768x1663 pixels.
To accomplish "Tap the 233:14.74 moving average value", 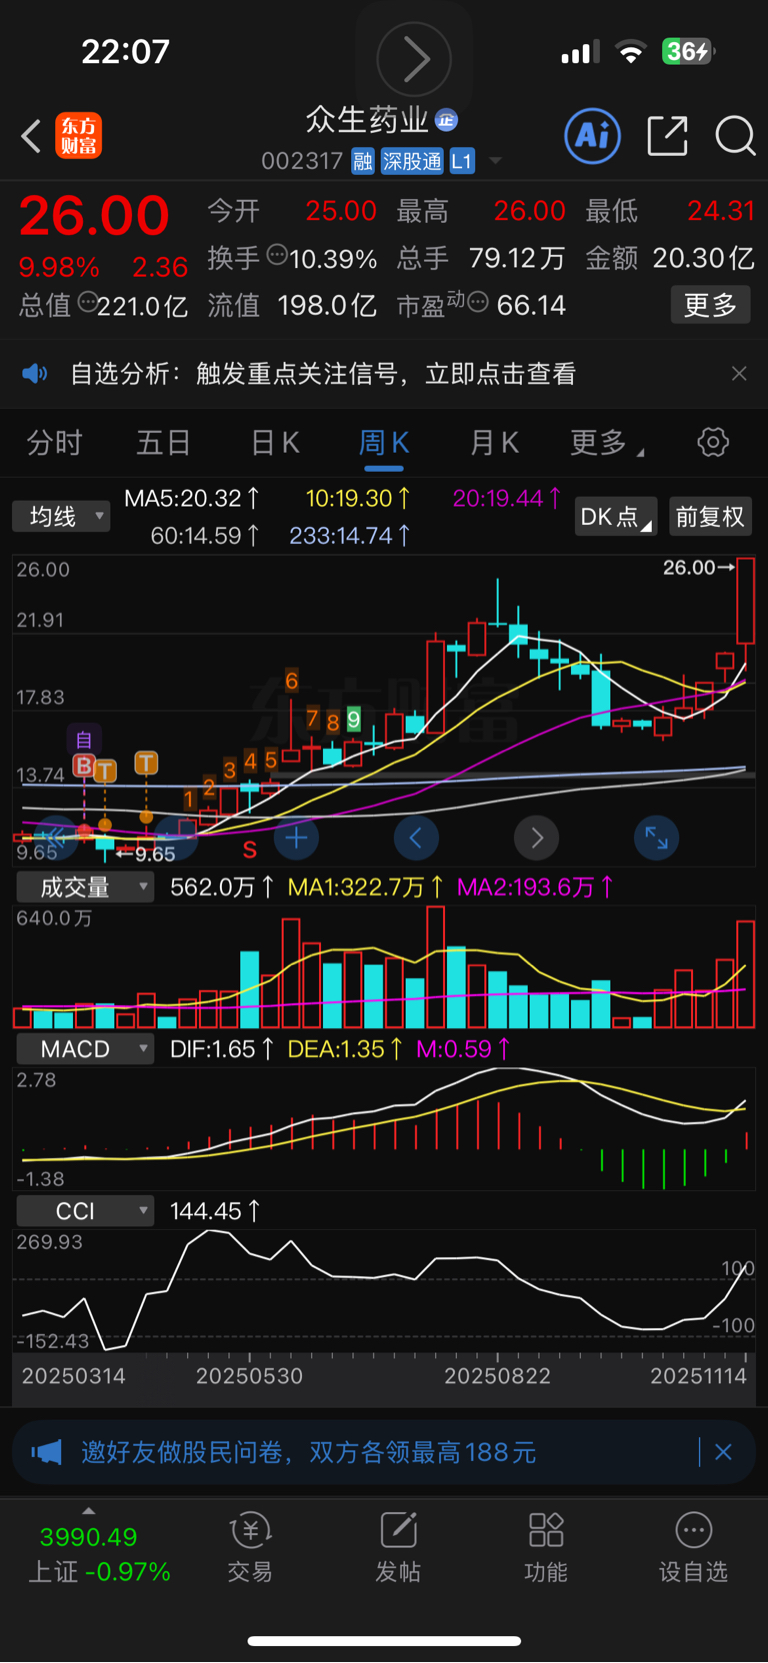I will pos(350,536).
